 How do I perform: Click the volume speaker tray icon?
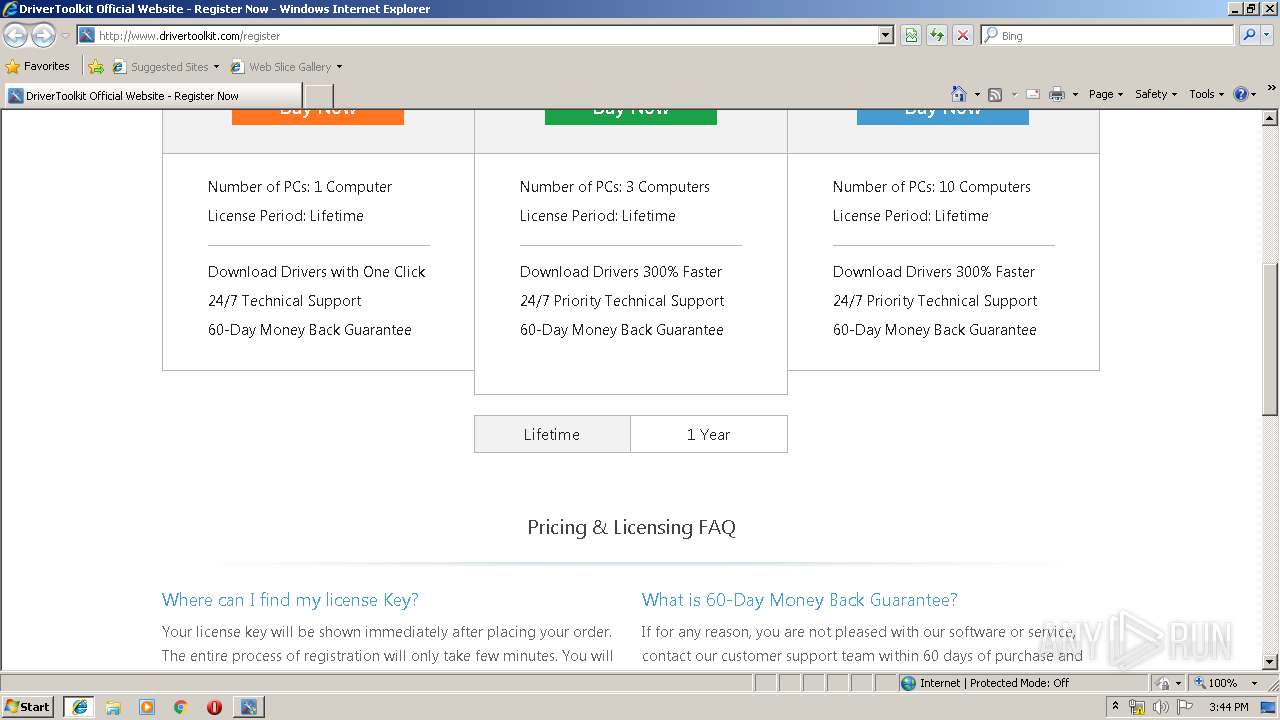[x=1160, y=707]
